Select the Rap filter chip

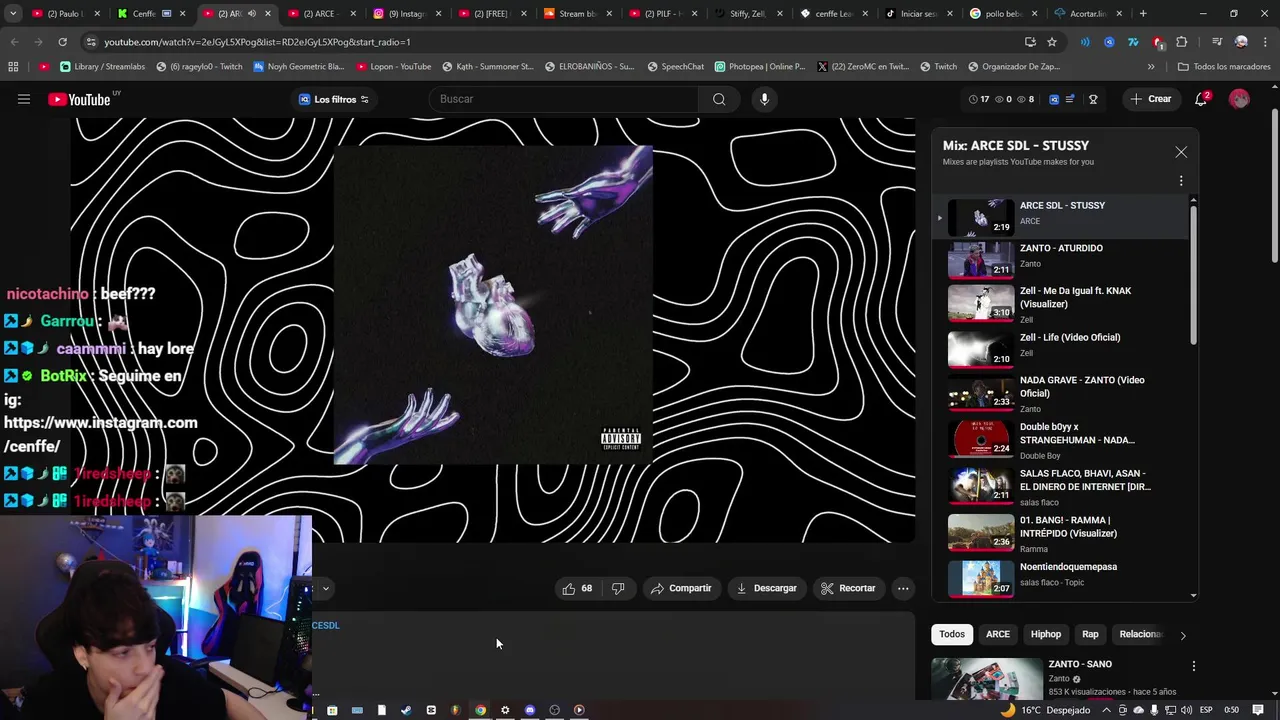click(1090, 634)
